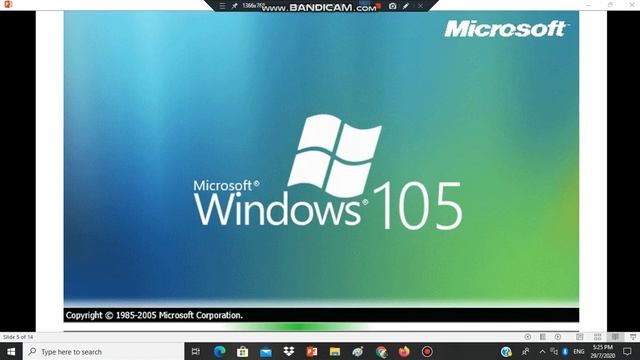Open the People icon in tray
The width and height of the screenshot is (640, 360).
click(x=526, y=351)
